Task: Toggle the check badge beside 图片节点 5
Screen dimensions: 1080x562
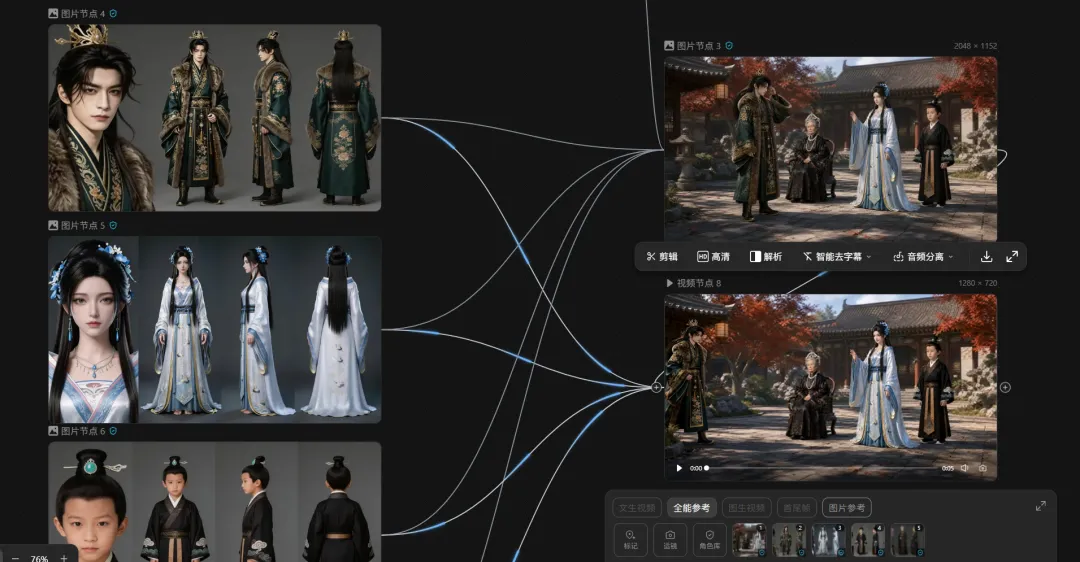Action: point(114,225)
